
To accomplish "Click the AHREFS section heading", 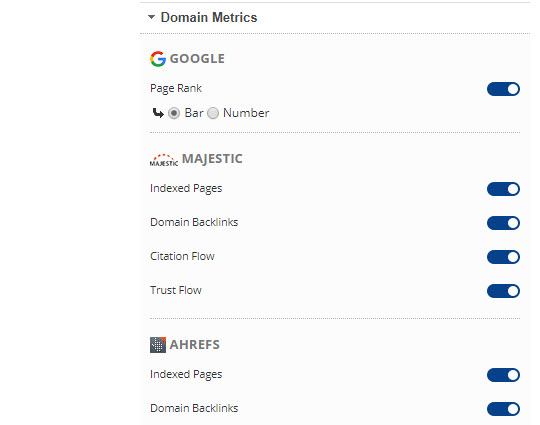I will pyautogui.click(x=195, y=345).
